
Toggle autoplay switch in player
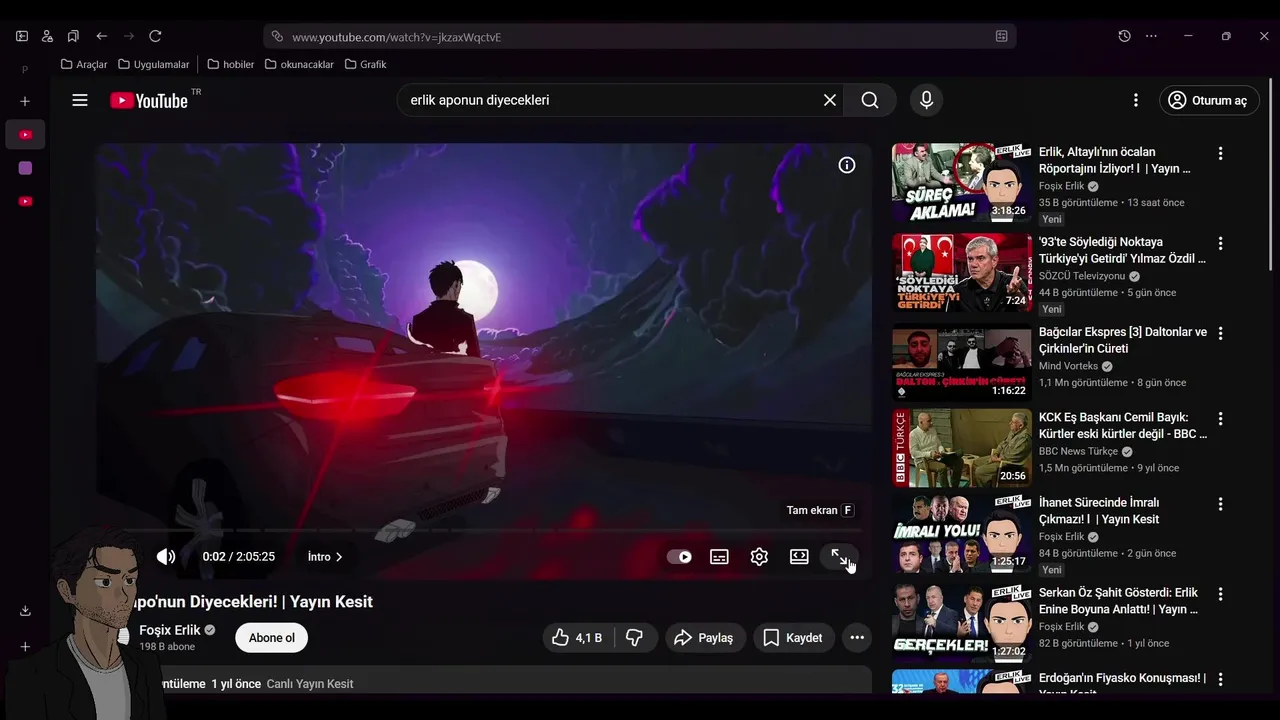point(679,557)
